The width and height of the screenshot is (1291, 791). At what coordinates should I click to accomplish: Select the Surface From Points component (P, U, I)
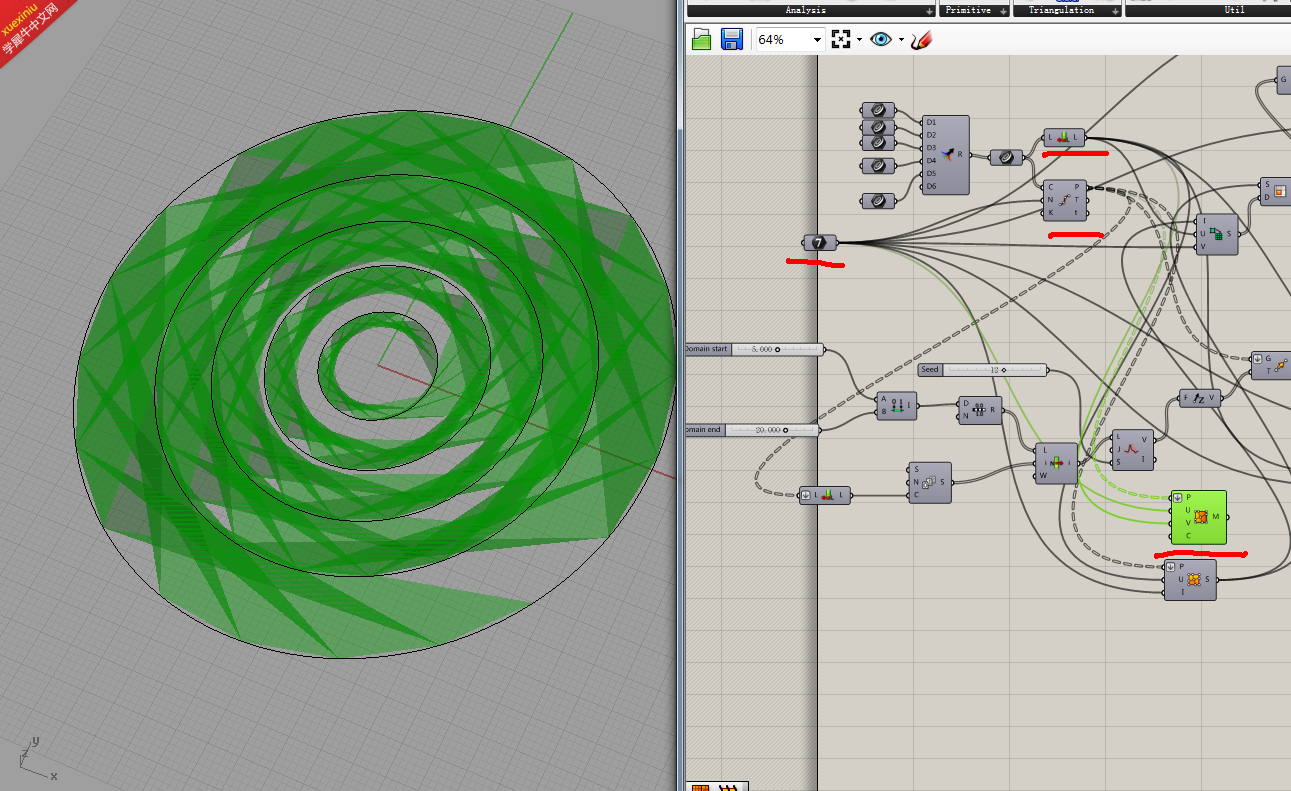click(1190, 580)
